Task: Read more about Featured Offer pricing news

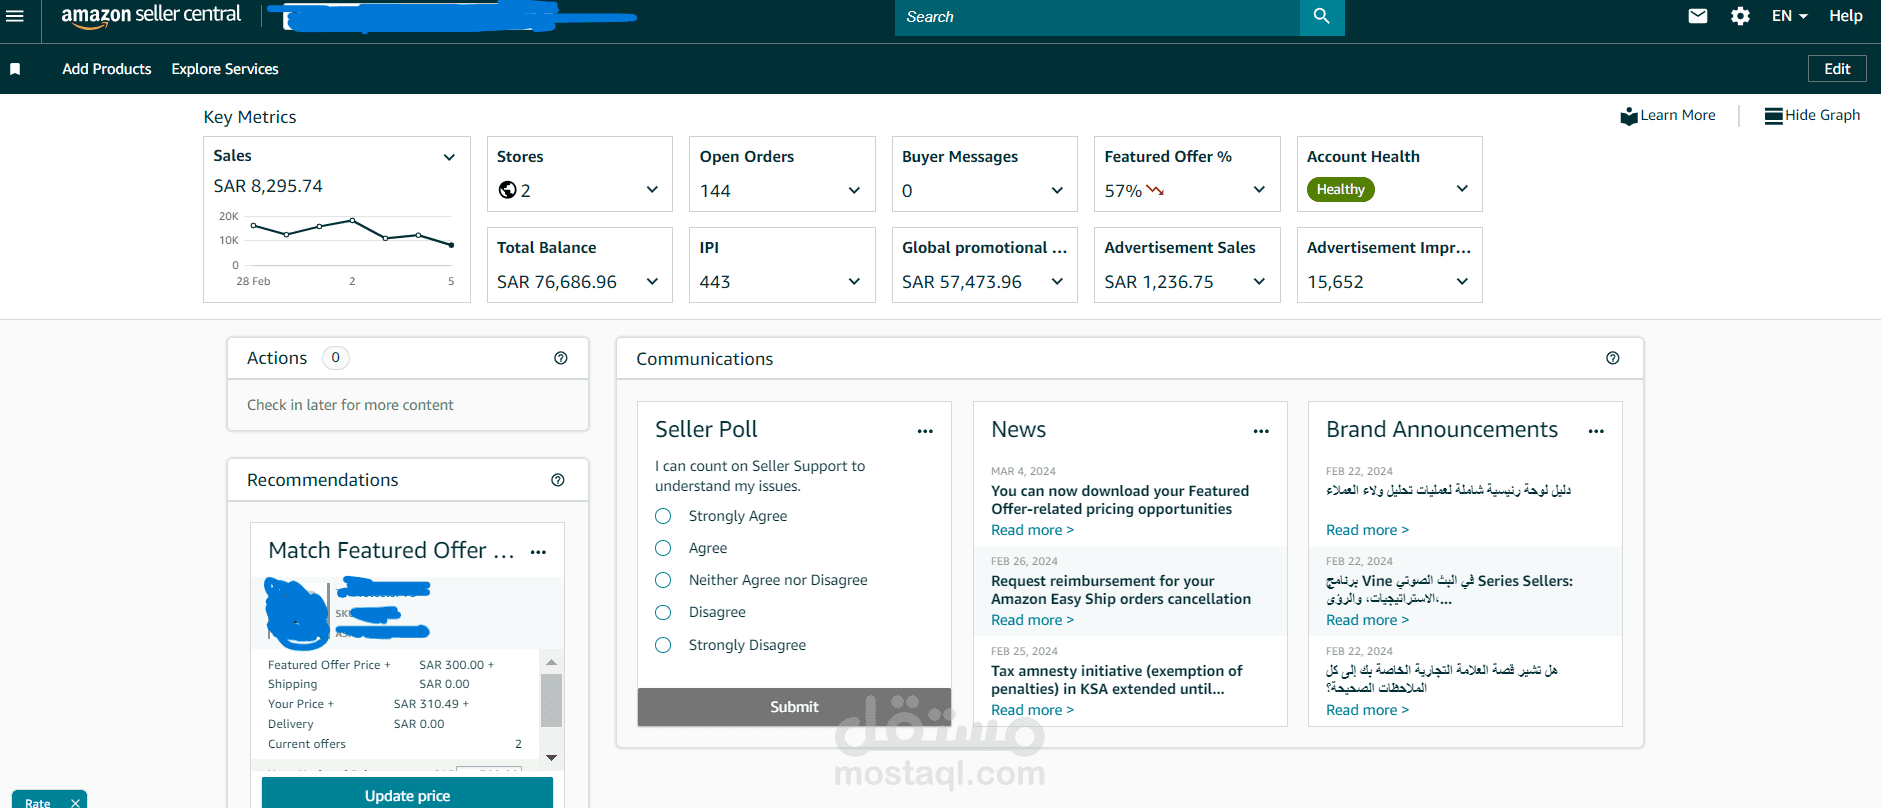Action: tap(1032, 530)
